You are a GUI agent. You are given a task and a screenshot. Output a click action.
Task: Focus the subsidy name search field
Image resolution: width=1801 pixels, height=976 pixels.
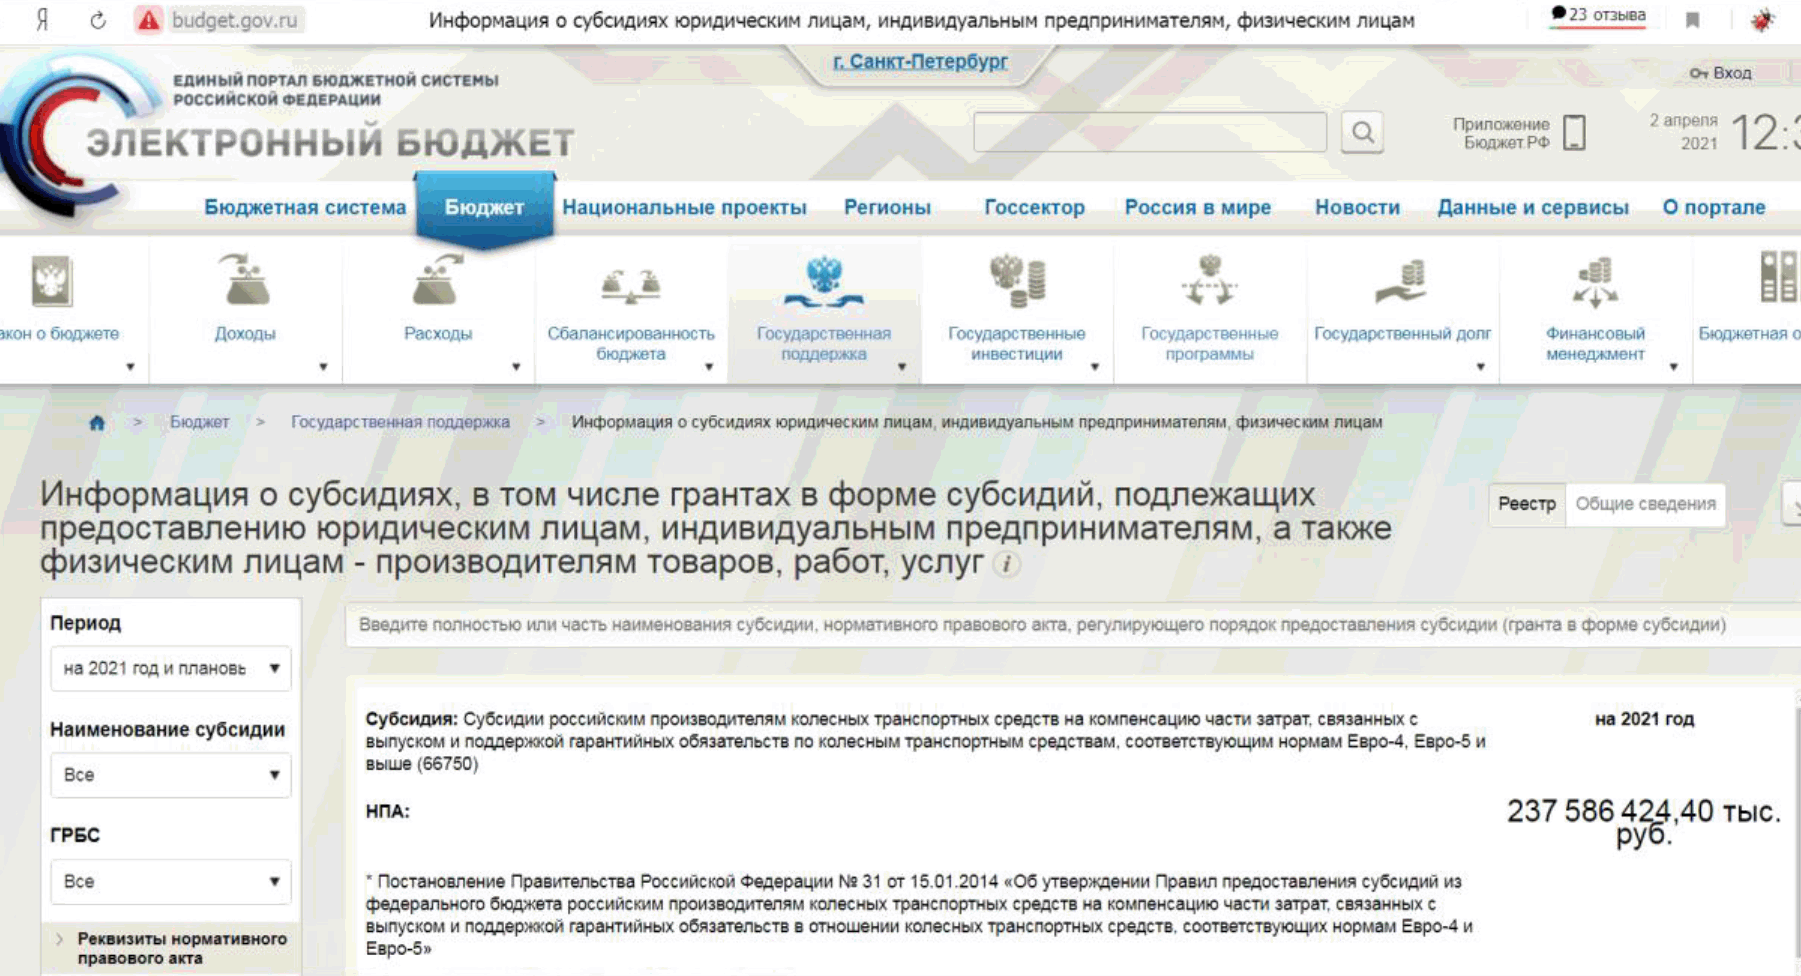pos(1072,625)
